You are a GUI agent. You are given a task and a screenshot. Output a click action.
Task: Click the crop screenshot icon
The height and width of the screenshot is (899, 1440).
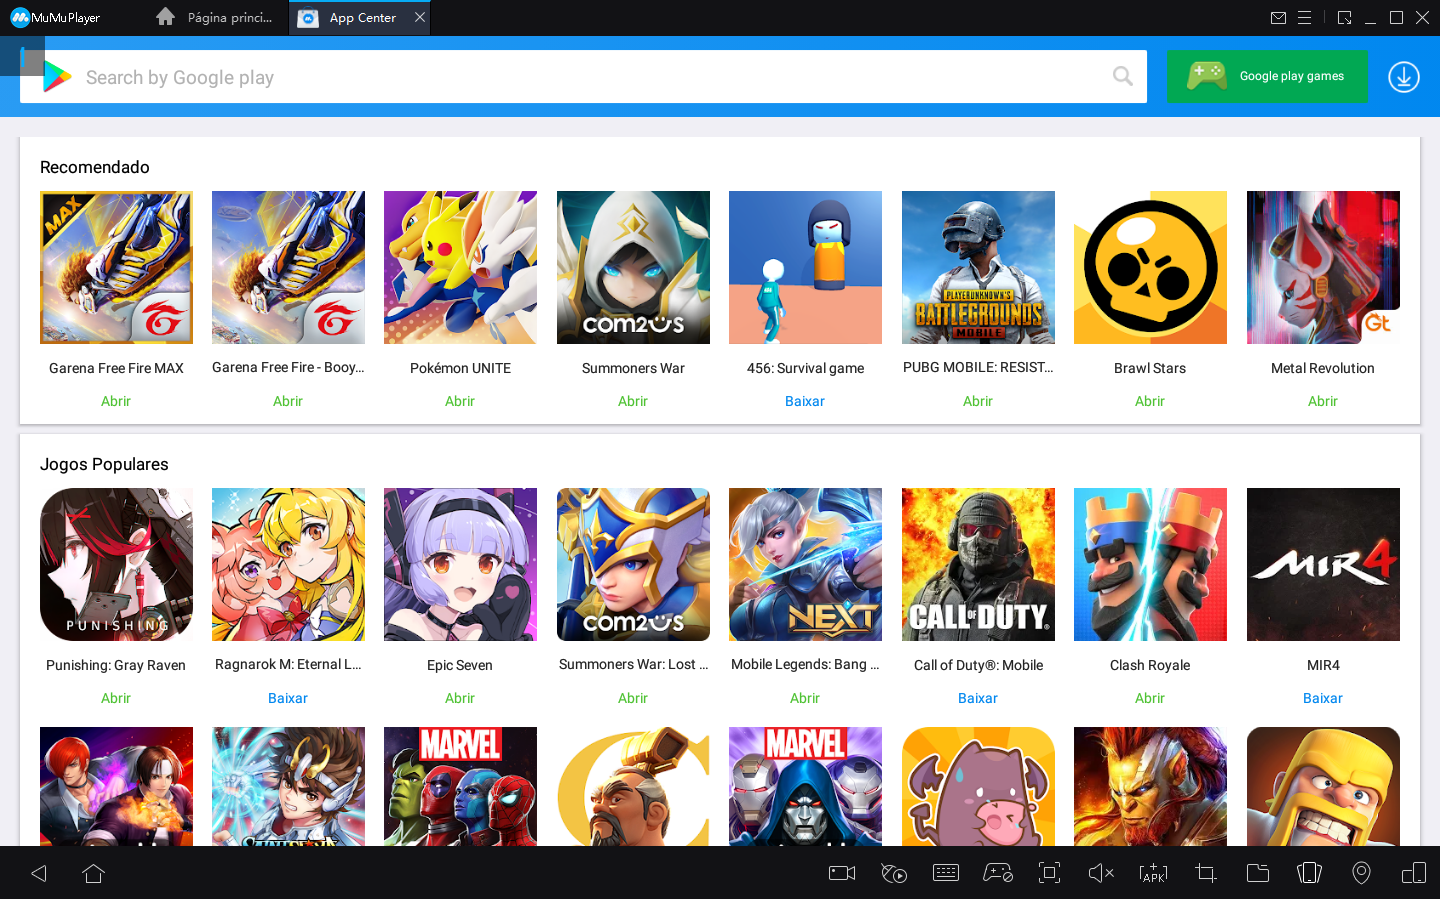point(1206,873)
